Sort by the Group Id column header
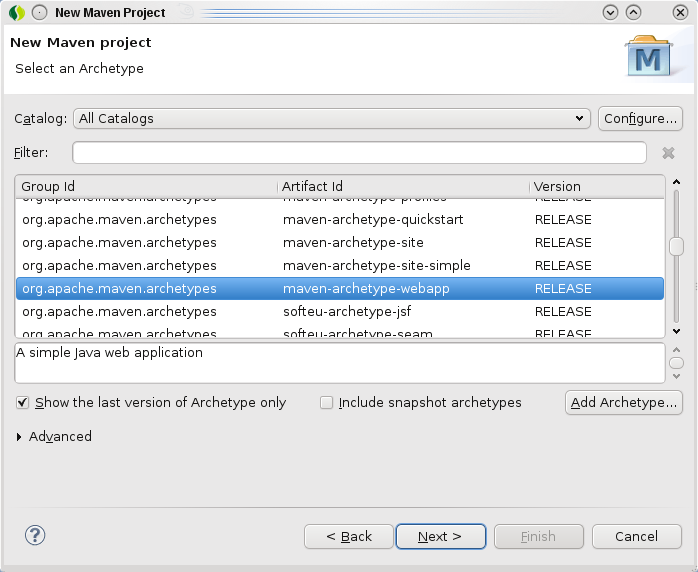Viewport: 698px width, 572px height. point(146,187)
